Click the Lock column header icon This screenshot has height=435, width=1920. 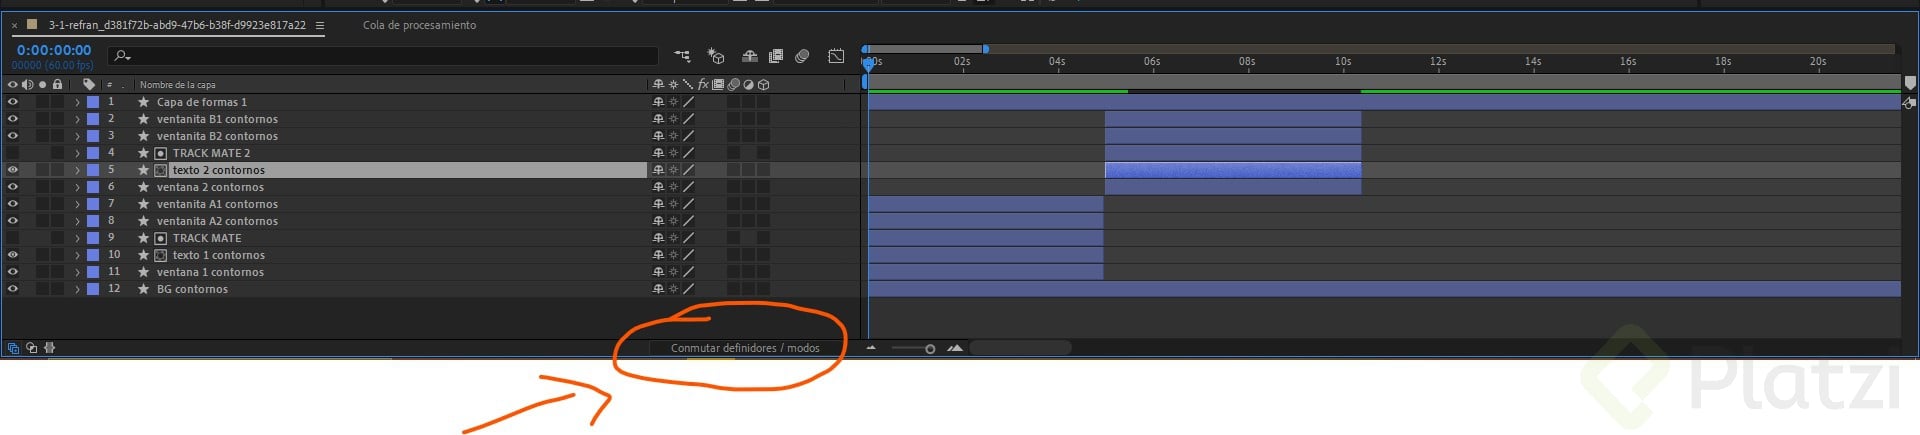pyautogui.click(x=58, y=84)
